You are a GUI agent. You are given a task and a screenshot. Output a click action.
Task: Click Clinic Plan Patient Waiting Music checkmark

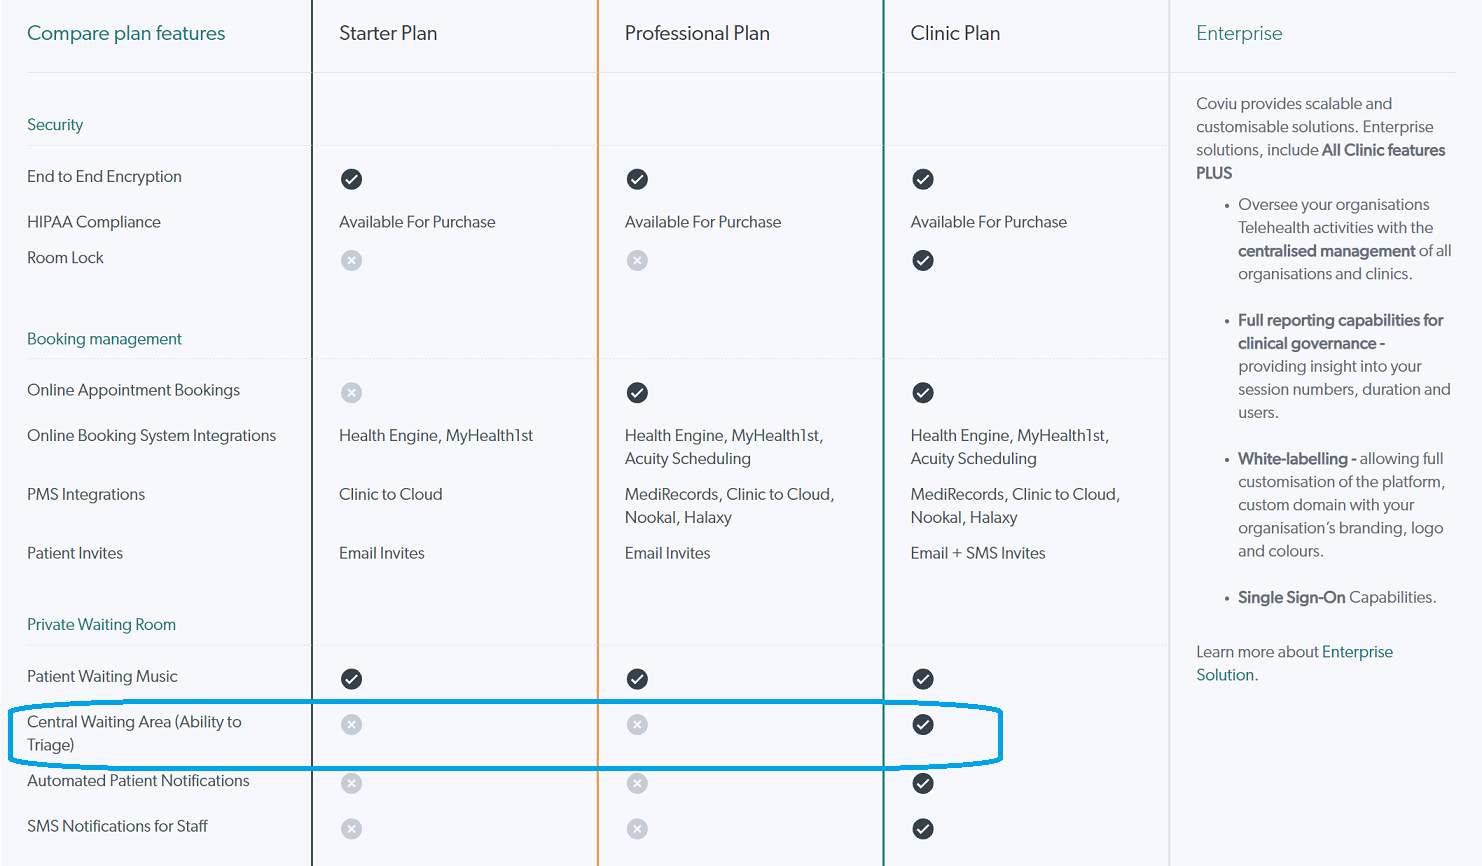pos(923,679)
